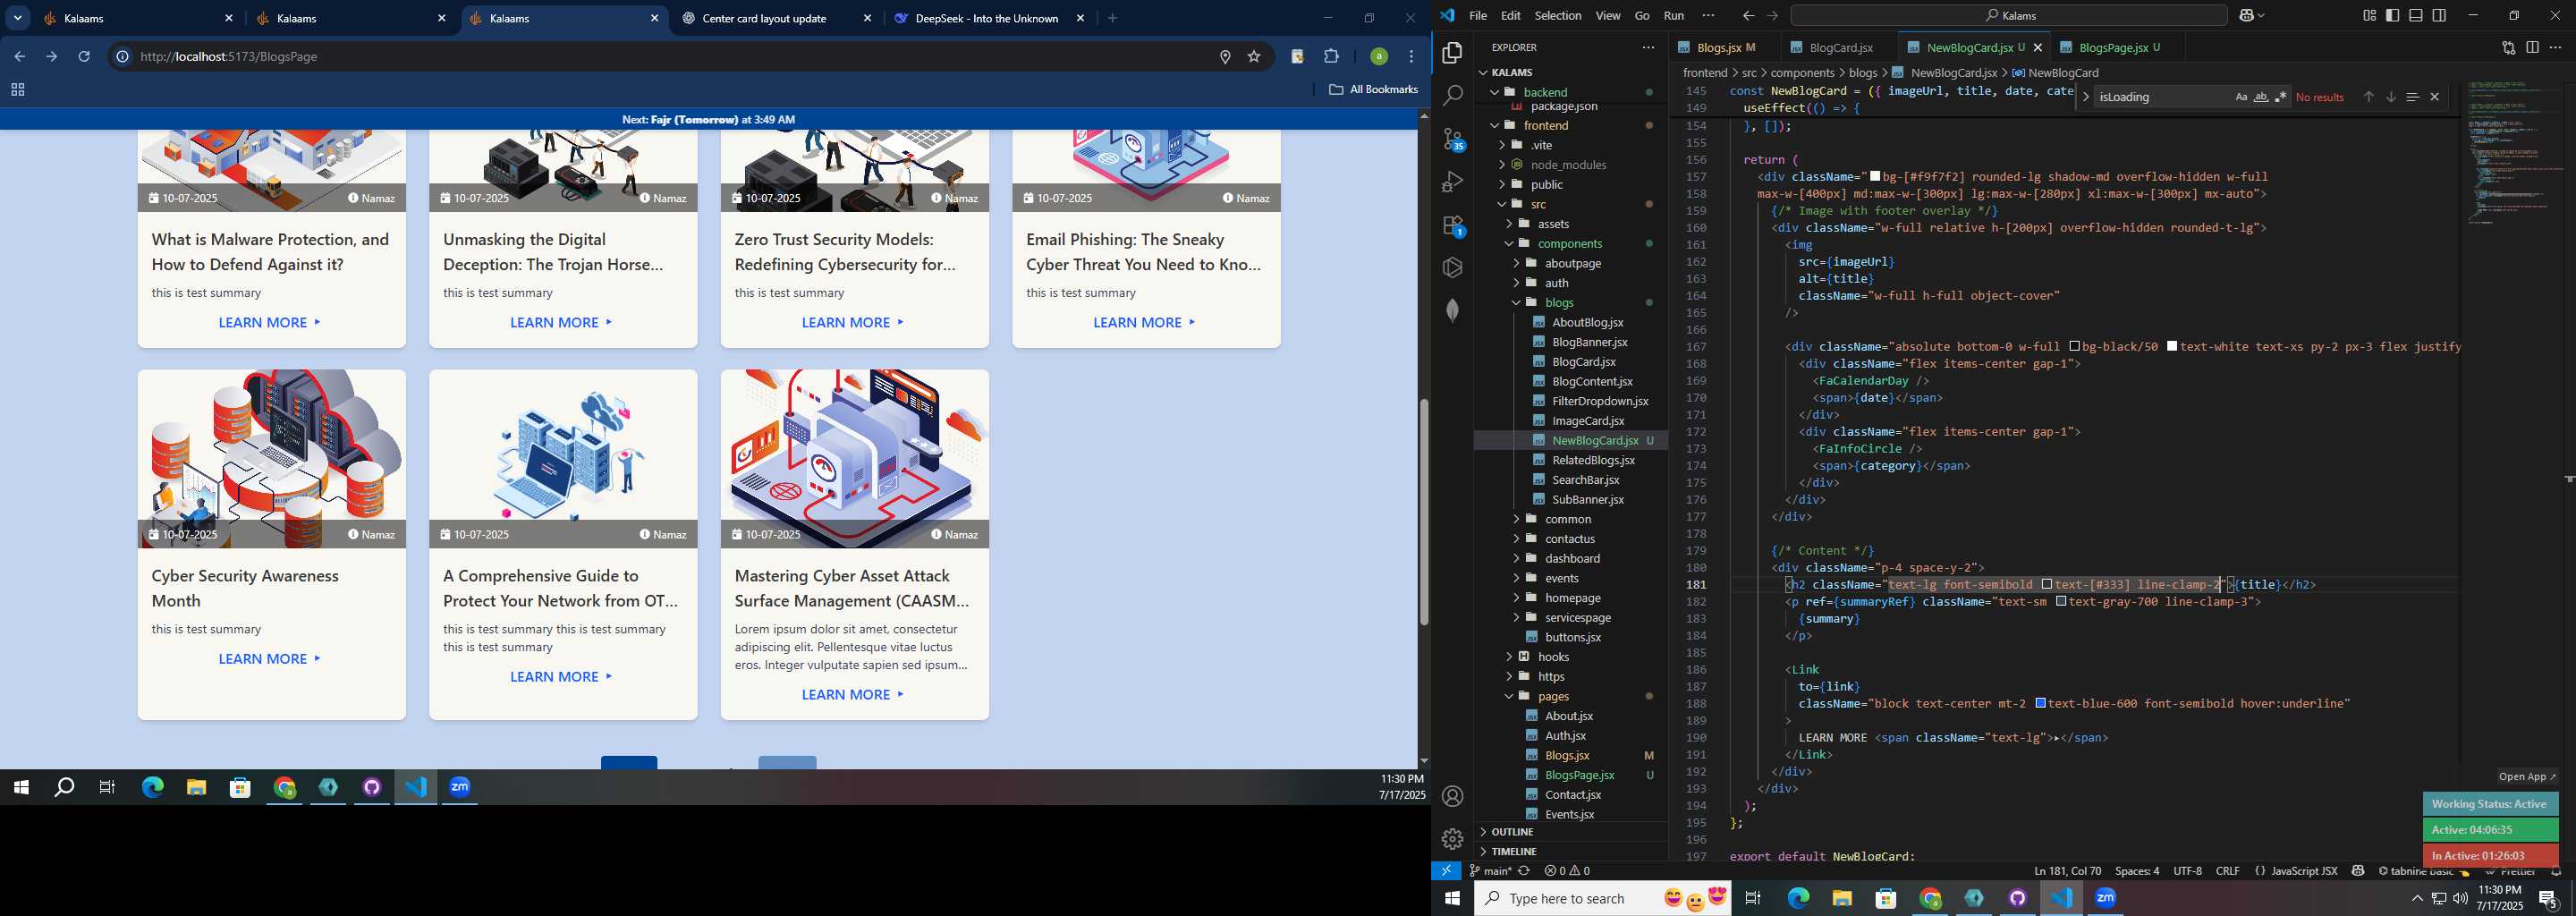This screenshot has width=2576, height=916.
Task: Open the browser Extensions puzzle icon
Action: click(x=1331, y=57)
